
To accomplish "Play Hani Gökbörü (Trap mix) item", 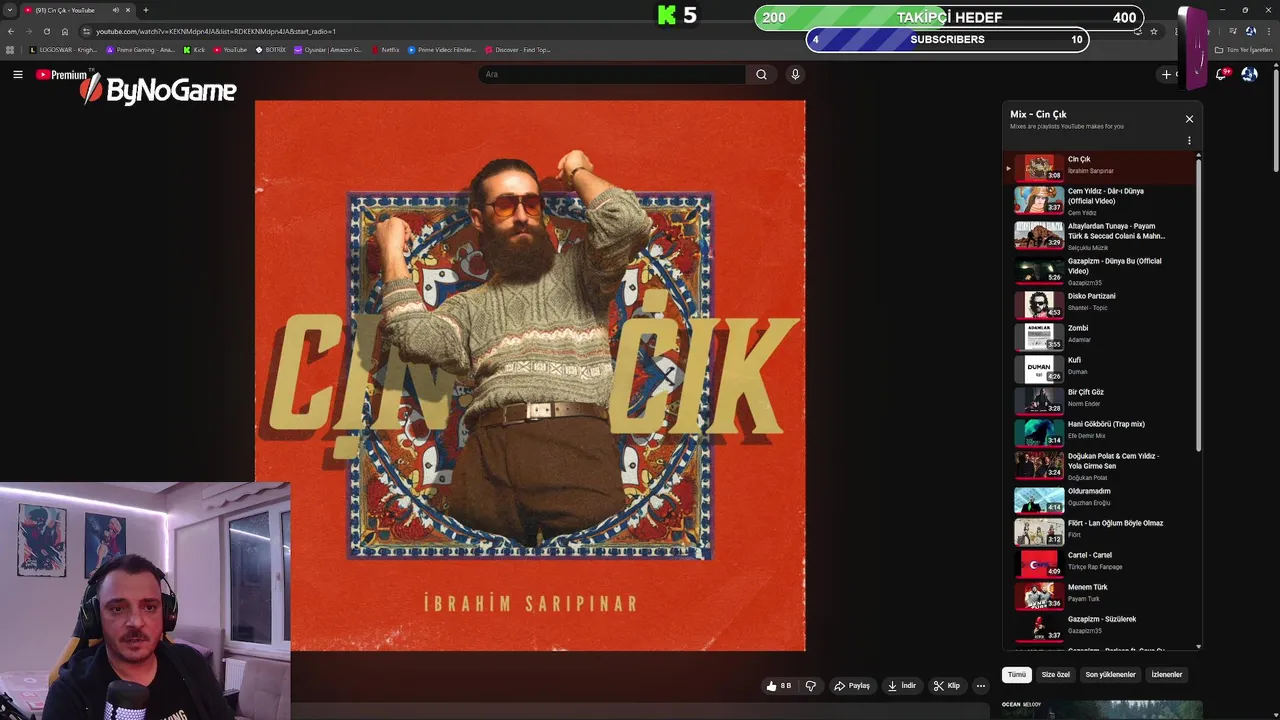I will click(1099, 431).
